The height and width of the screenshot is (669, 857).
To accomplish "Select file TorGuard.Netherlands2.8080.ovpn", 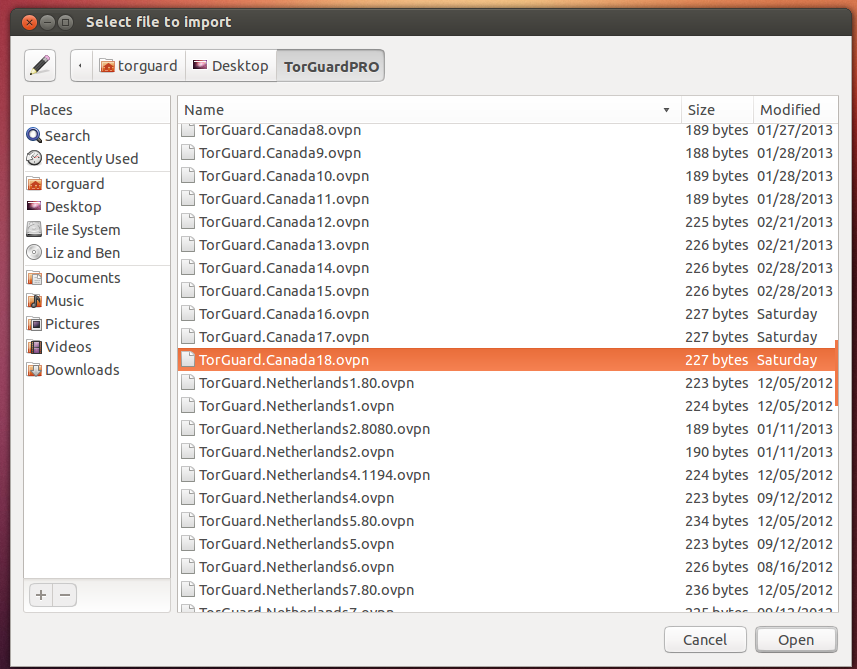I will [506, 429].
